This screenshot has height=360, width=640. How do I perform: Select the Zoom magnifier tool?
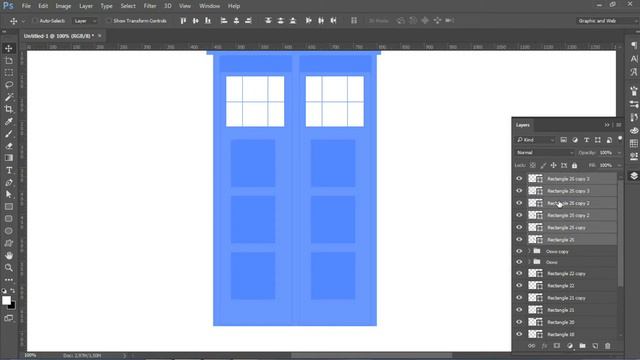coord(9,268)
